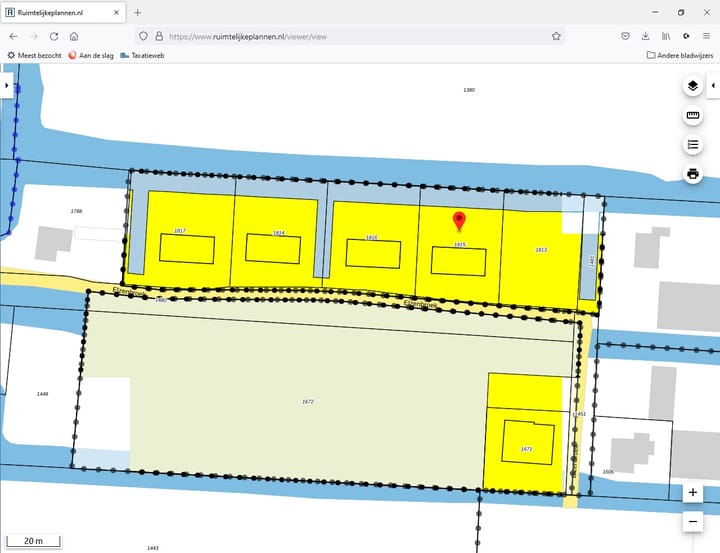The height and width of the screenshot is (553, 720).
Task: Open a new browser tab
Action: point(138,12)
